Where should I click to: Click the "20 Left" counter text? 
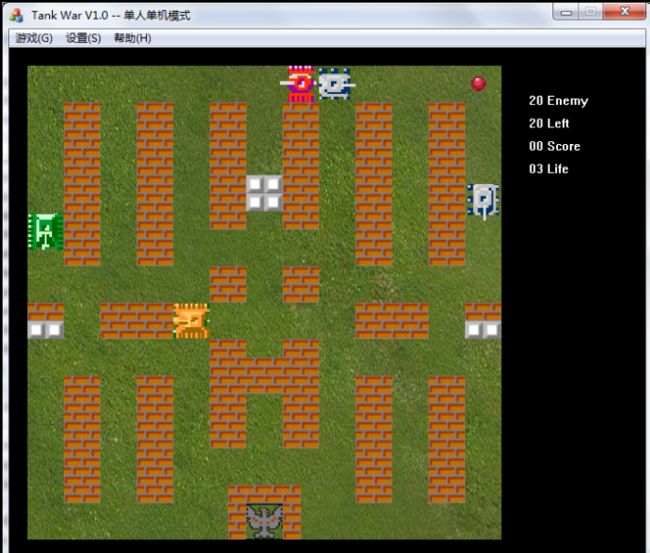(549, 123)
